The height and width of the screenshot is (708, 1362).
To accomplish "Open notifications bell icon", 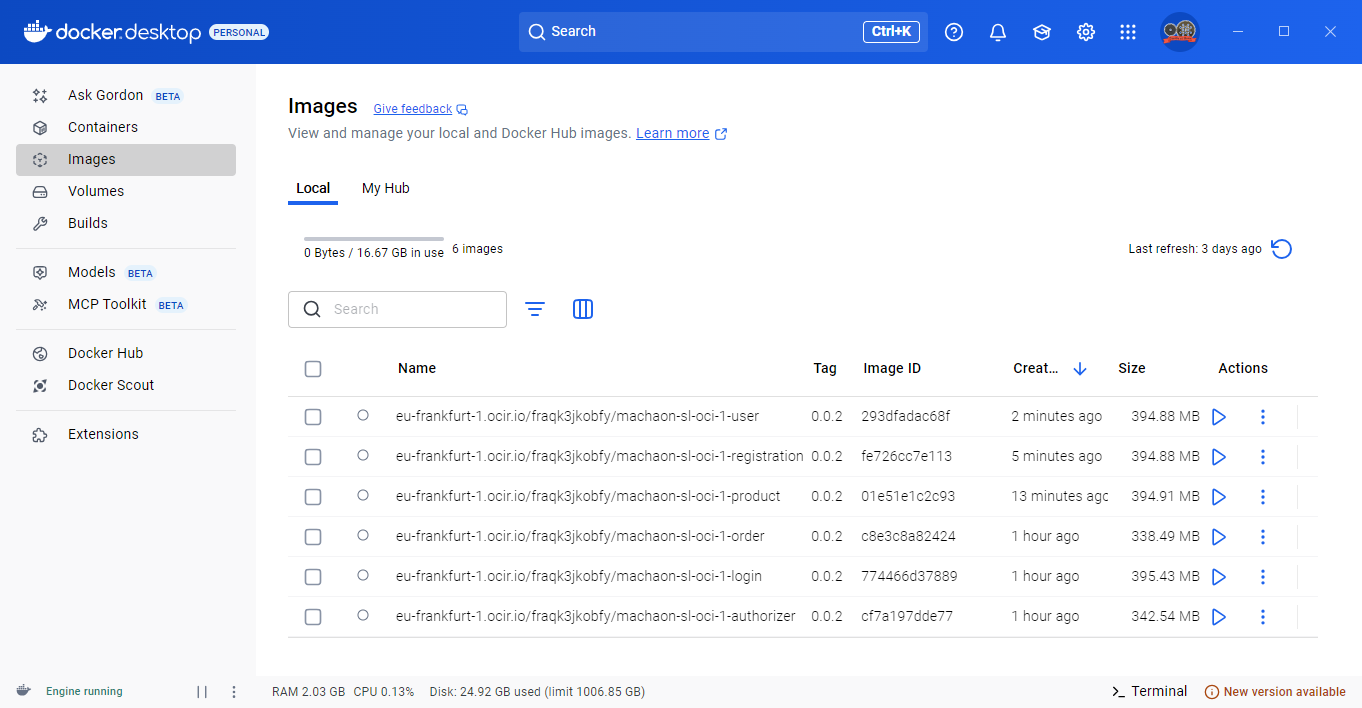I will pos(997,32).
